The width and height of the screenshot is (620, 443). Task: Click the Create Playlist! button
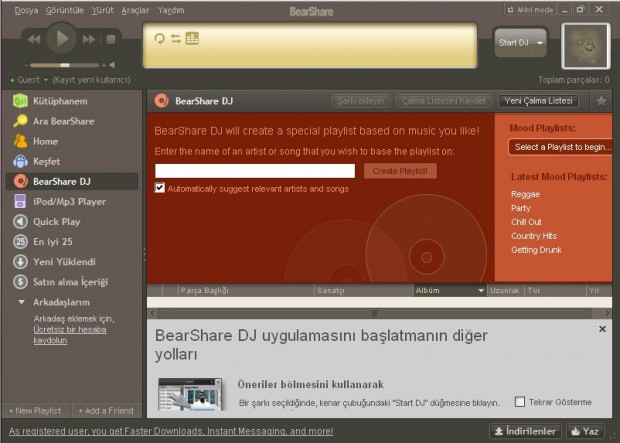[400, 171]
